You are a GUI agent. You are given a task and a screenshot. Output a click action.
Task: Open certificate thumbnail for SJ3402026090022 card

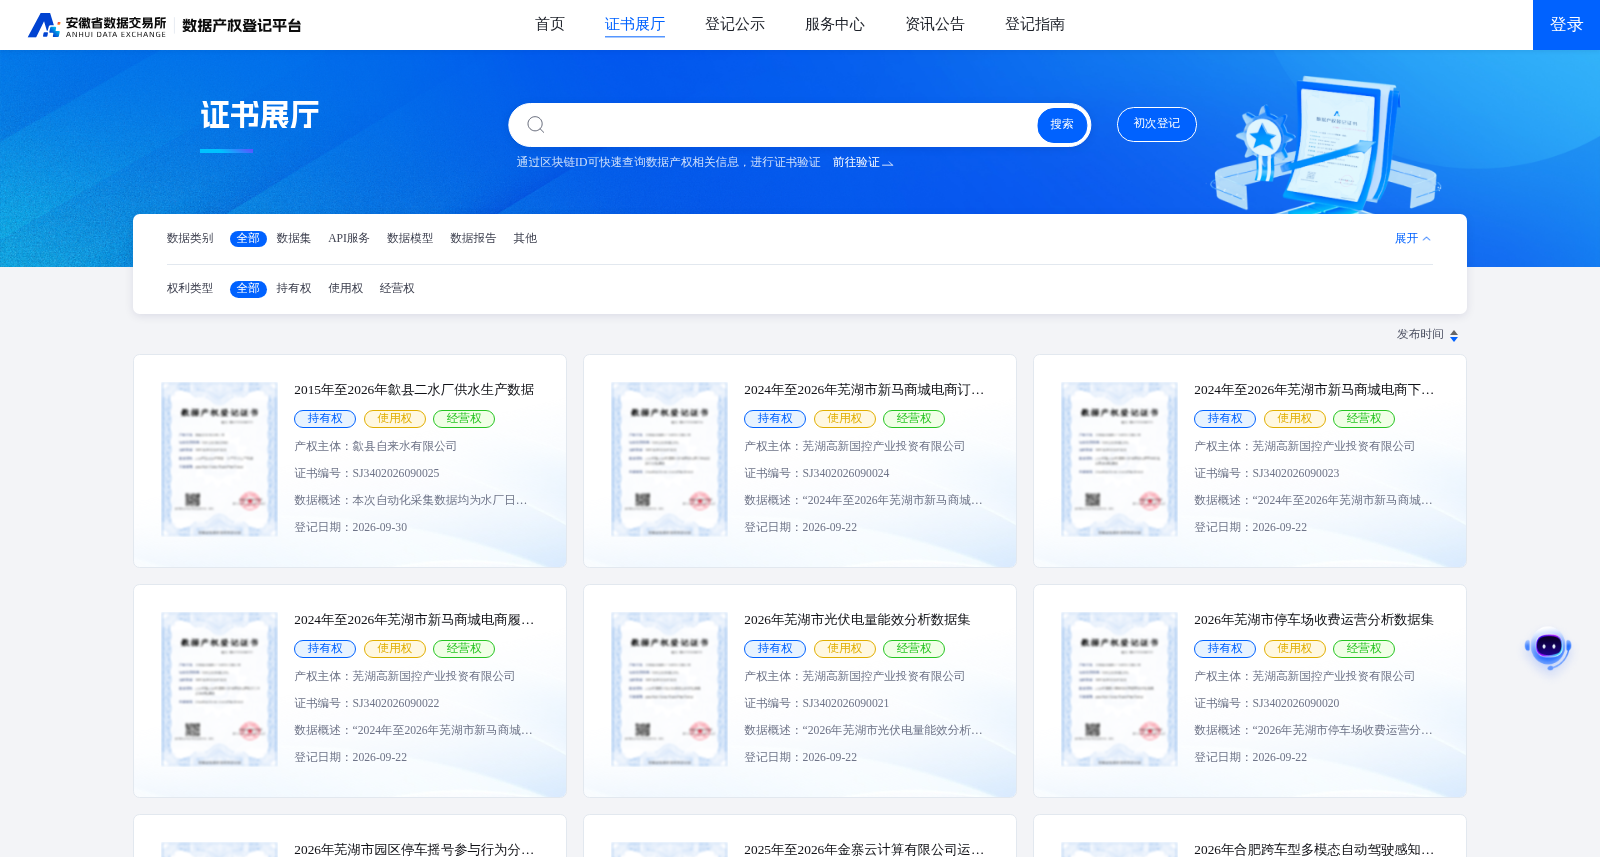[220, 689]
